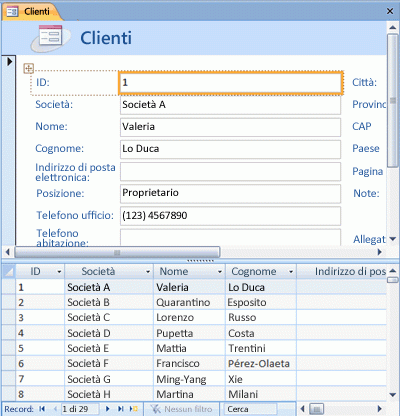Open the ID column dropdown arrow
Screen dimensions: 400x416
pos(59,272)
